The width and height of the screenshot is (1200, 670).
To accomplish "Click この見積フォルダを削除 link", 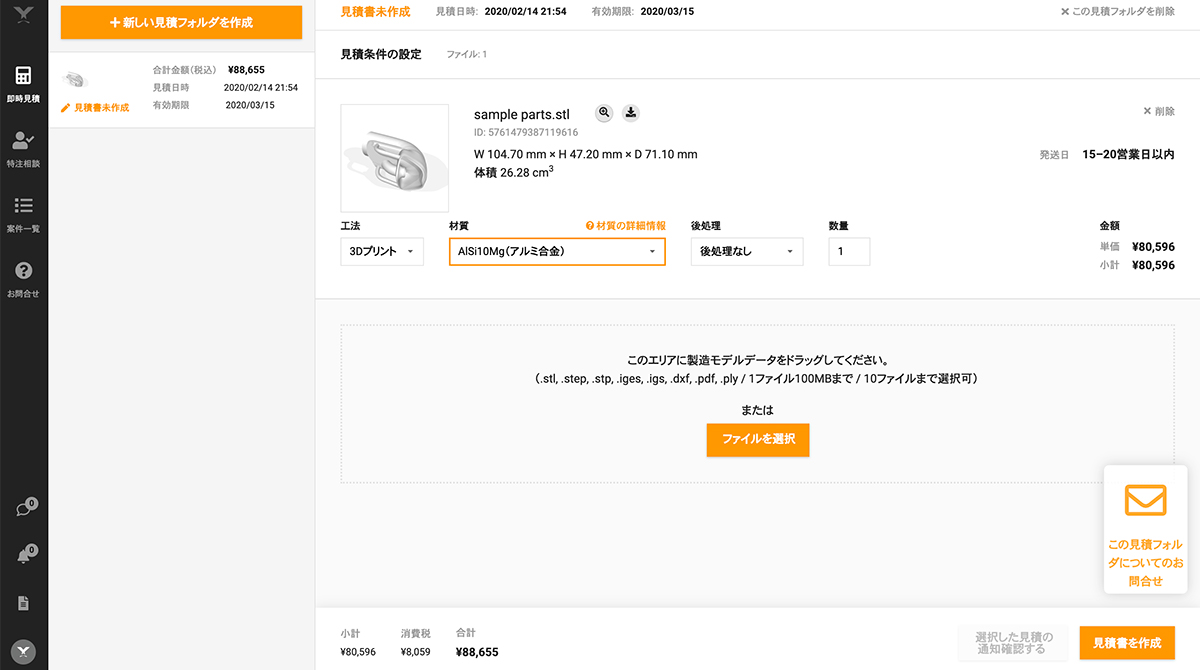I will [x=1117, y=12].
